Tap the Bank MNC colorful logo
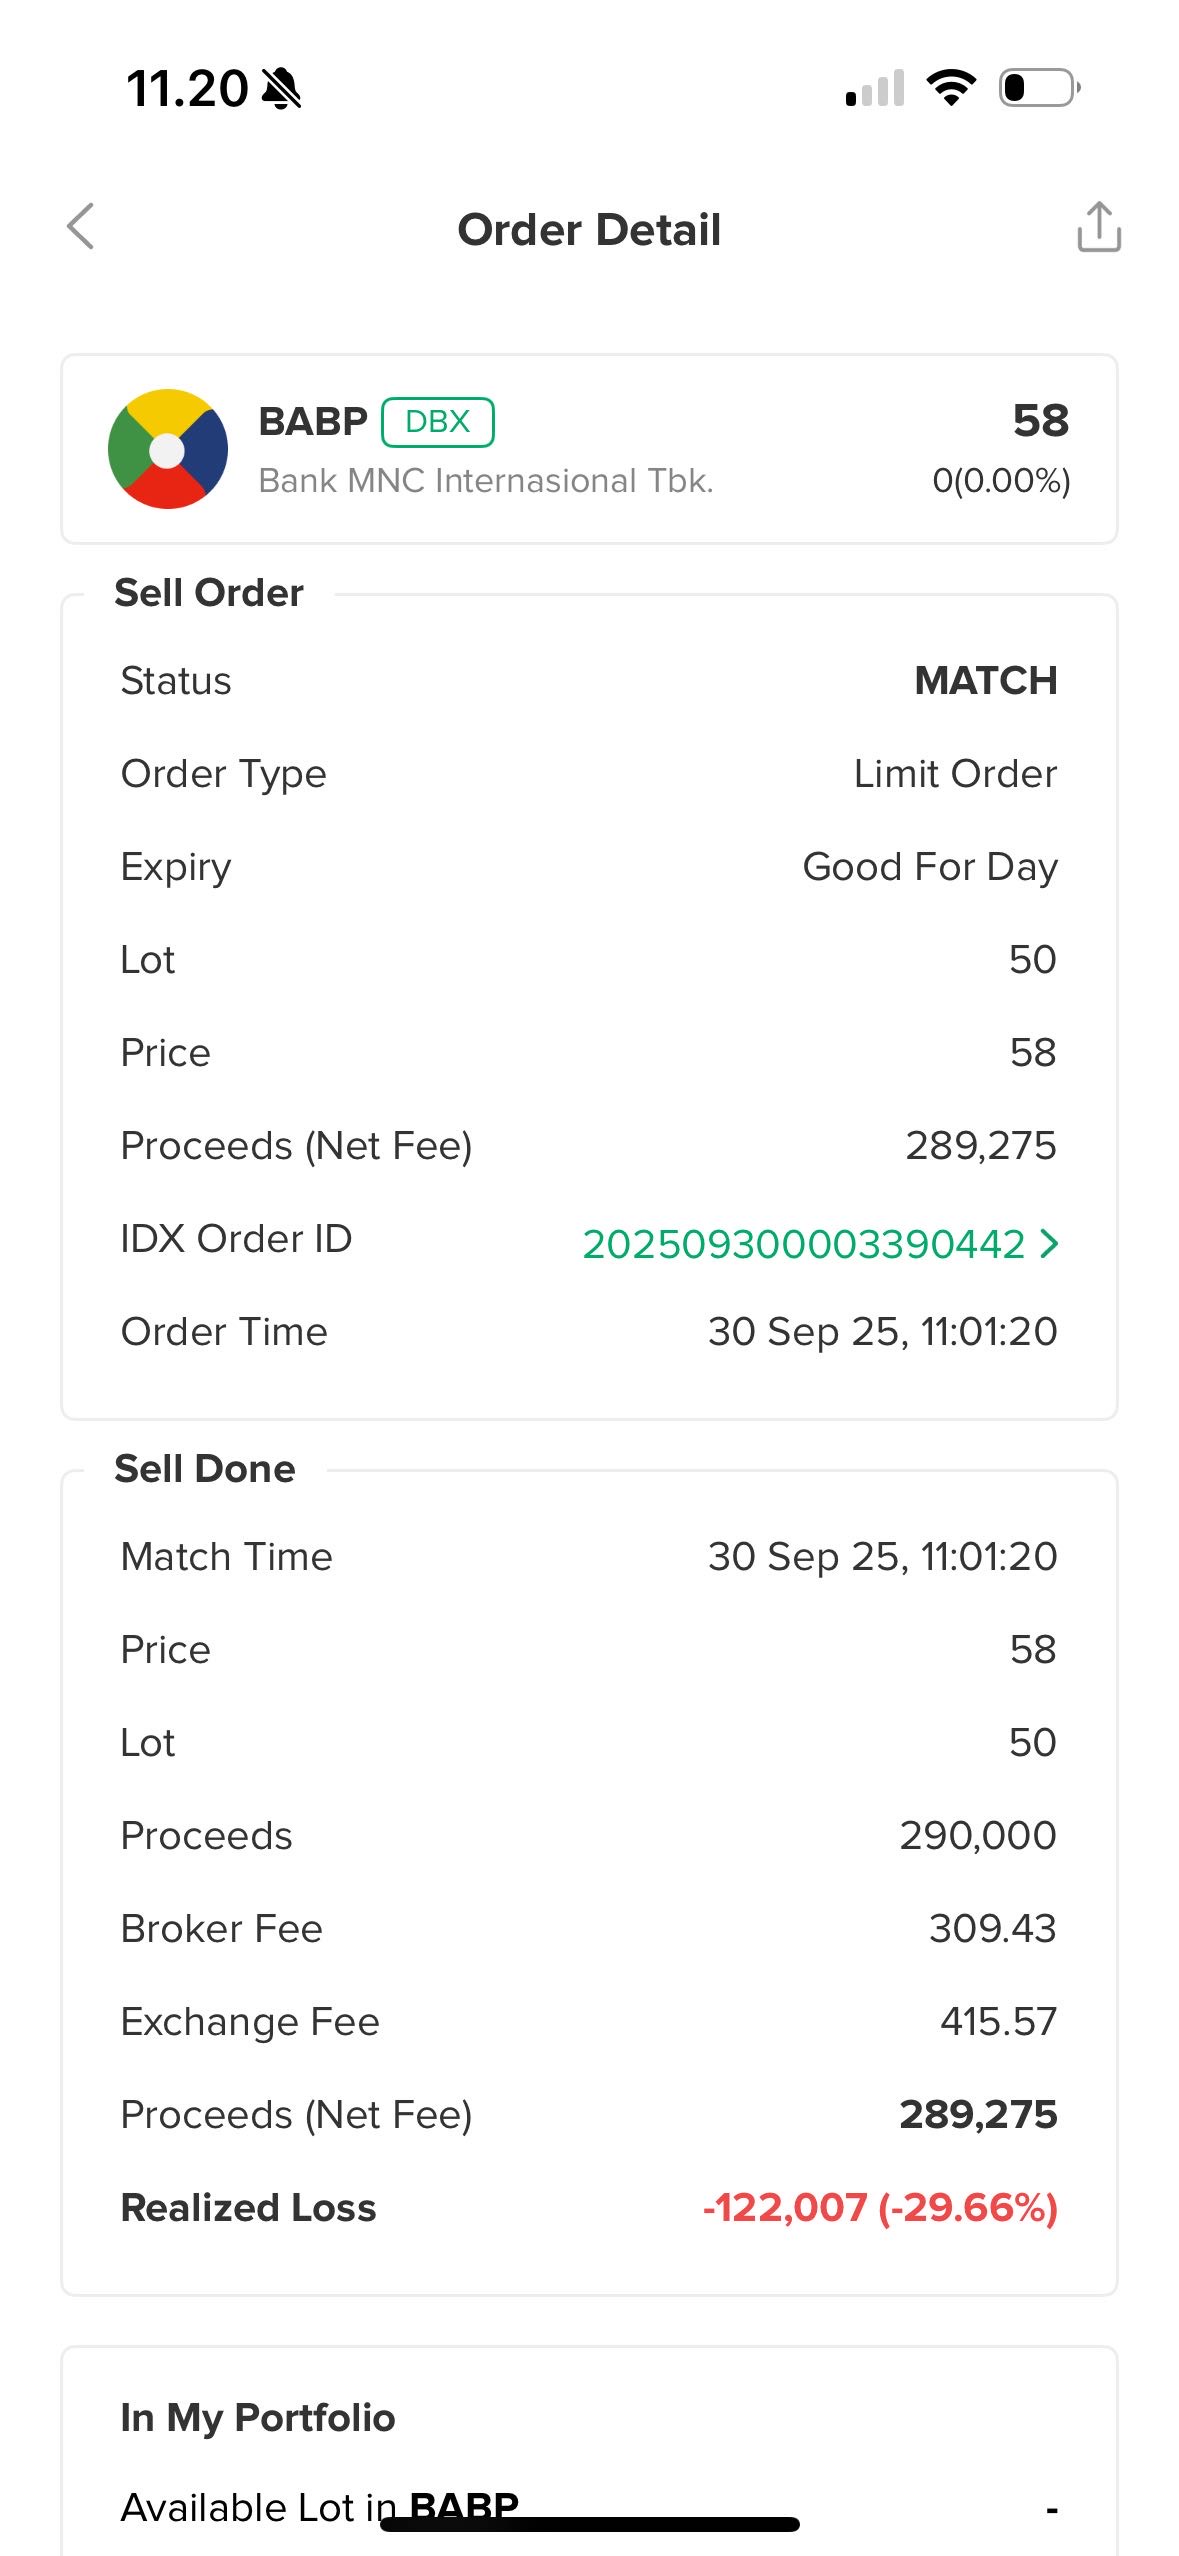 168,449
